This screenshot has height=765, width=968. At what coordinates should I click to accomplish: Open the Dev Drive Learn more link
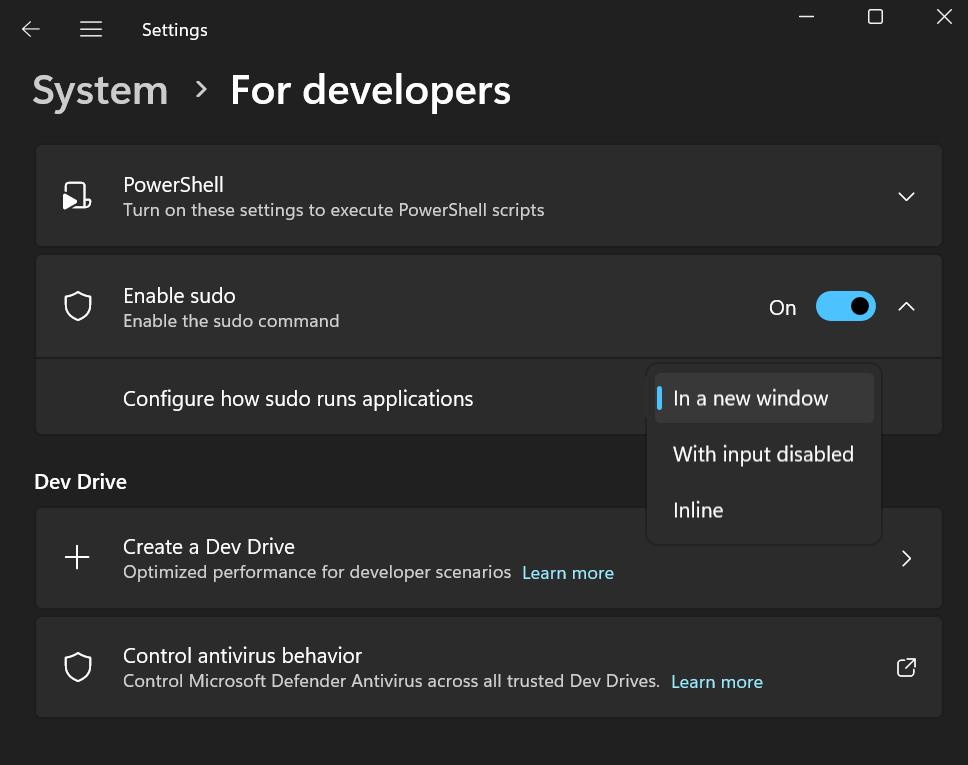click(567, 572)
